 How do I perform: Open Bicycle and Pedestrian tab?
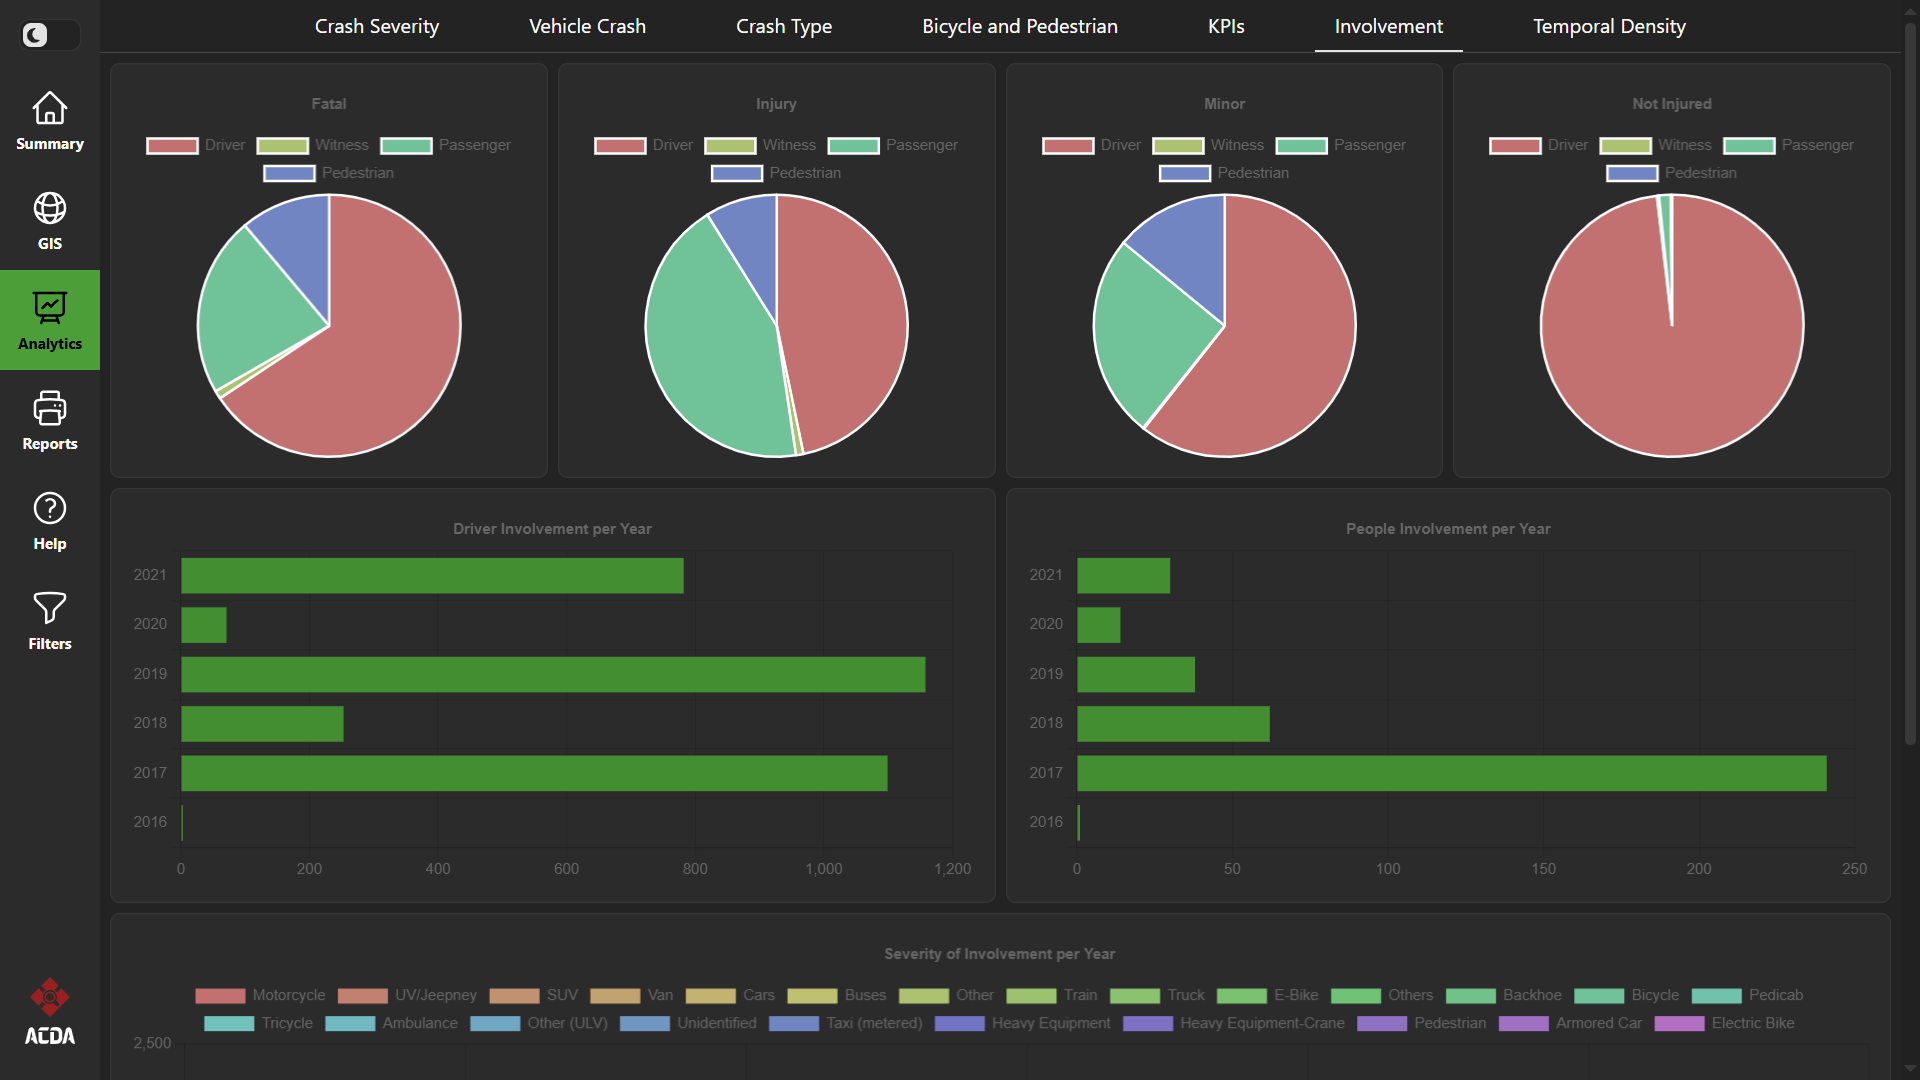pos(1020,26)
